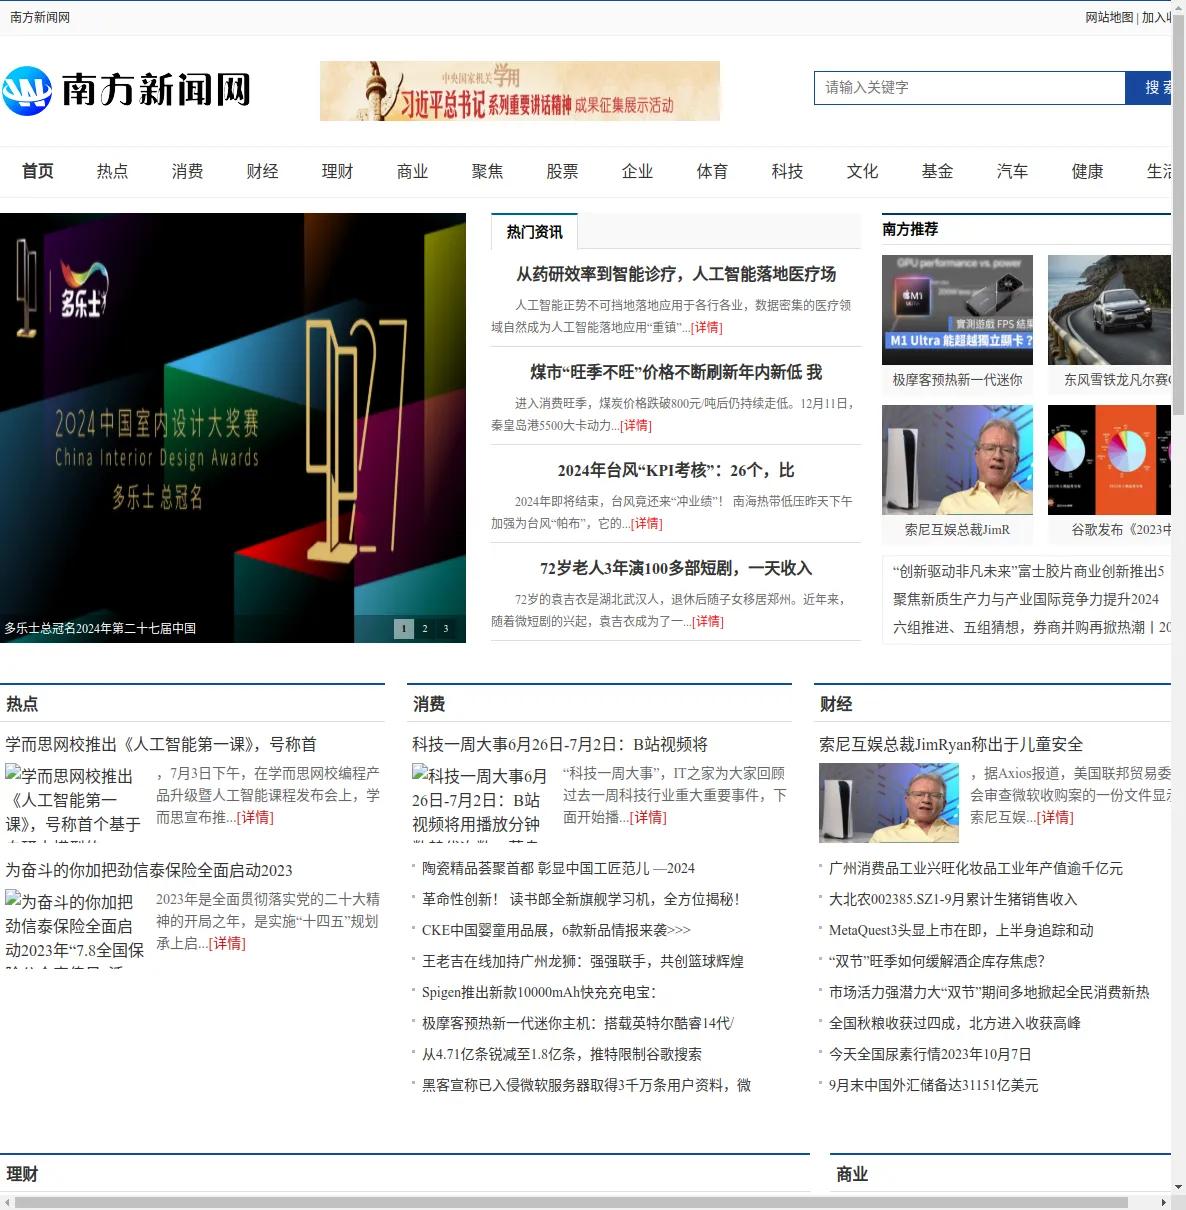1186x1210 pixels.
Task: Click 详情 under the 台风 article
Action: click(x=647, y=523)
